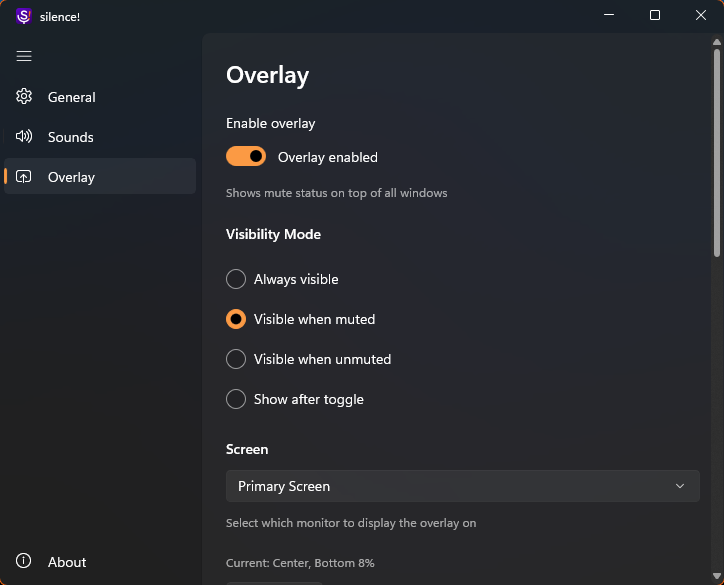Click the About info icon
This screenshot has width=724, height=585.
pos(24,561)
